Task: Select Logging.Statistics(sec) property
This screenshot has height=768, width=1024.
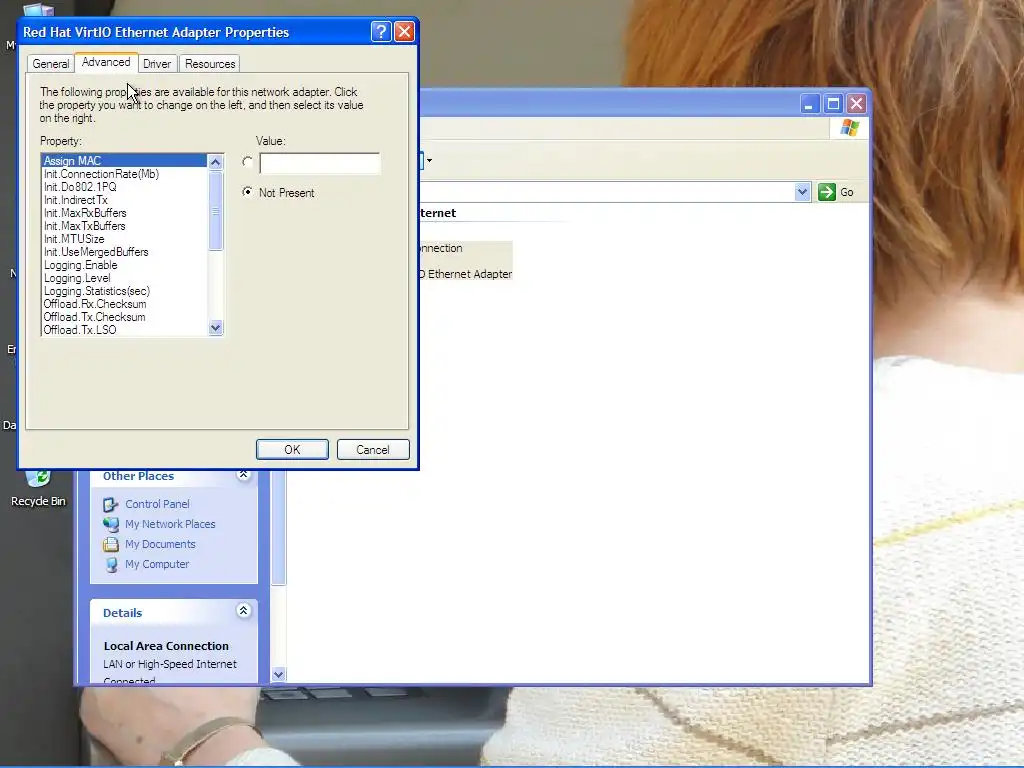Action: click(x=124, y=291)
